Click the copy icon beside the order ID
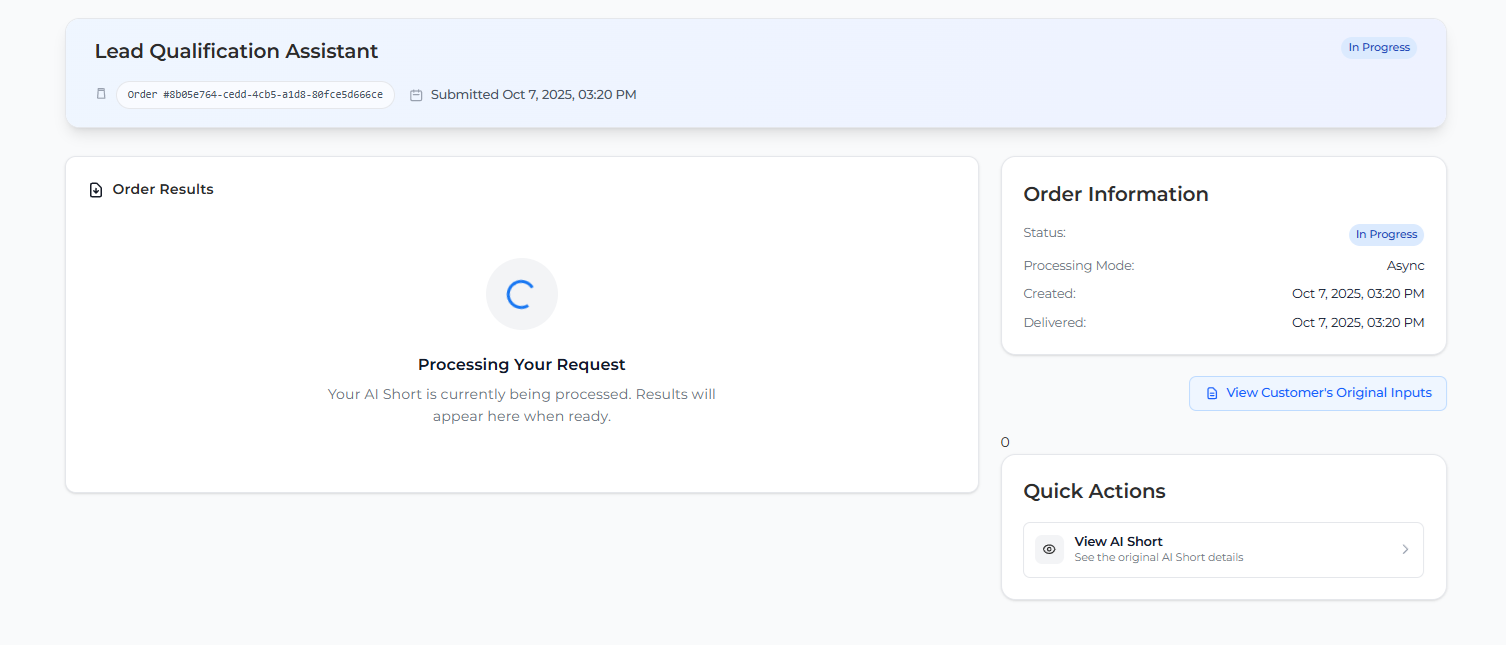 (x=101, y=94)
